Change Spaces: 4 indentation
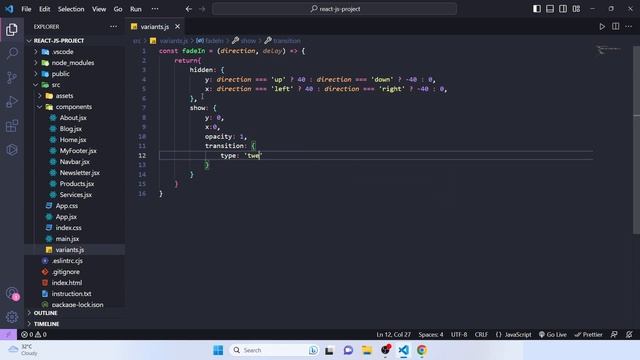 click(x=431, y=334)
